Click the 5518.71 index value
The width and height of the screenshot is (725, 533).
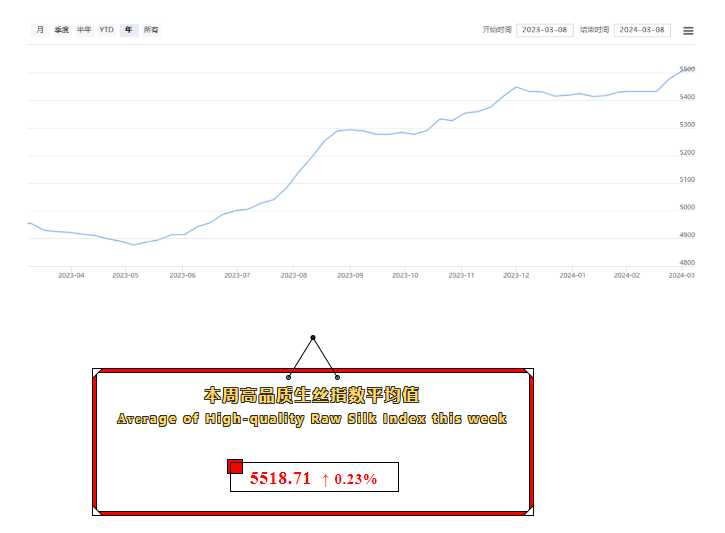[281, 479]
